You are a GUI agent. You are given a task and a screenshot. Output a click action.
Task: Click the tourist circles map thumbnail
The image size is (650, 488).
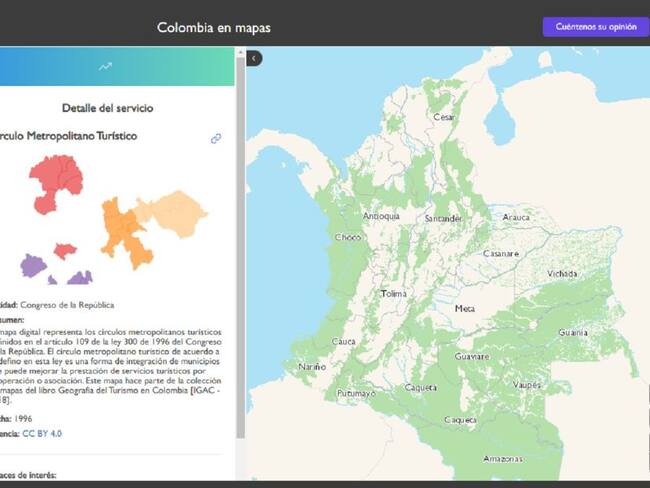(112, 220)
